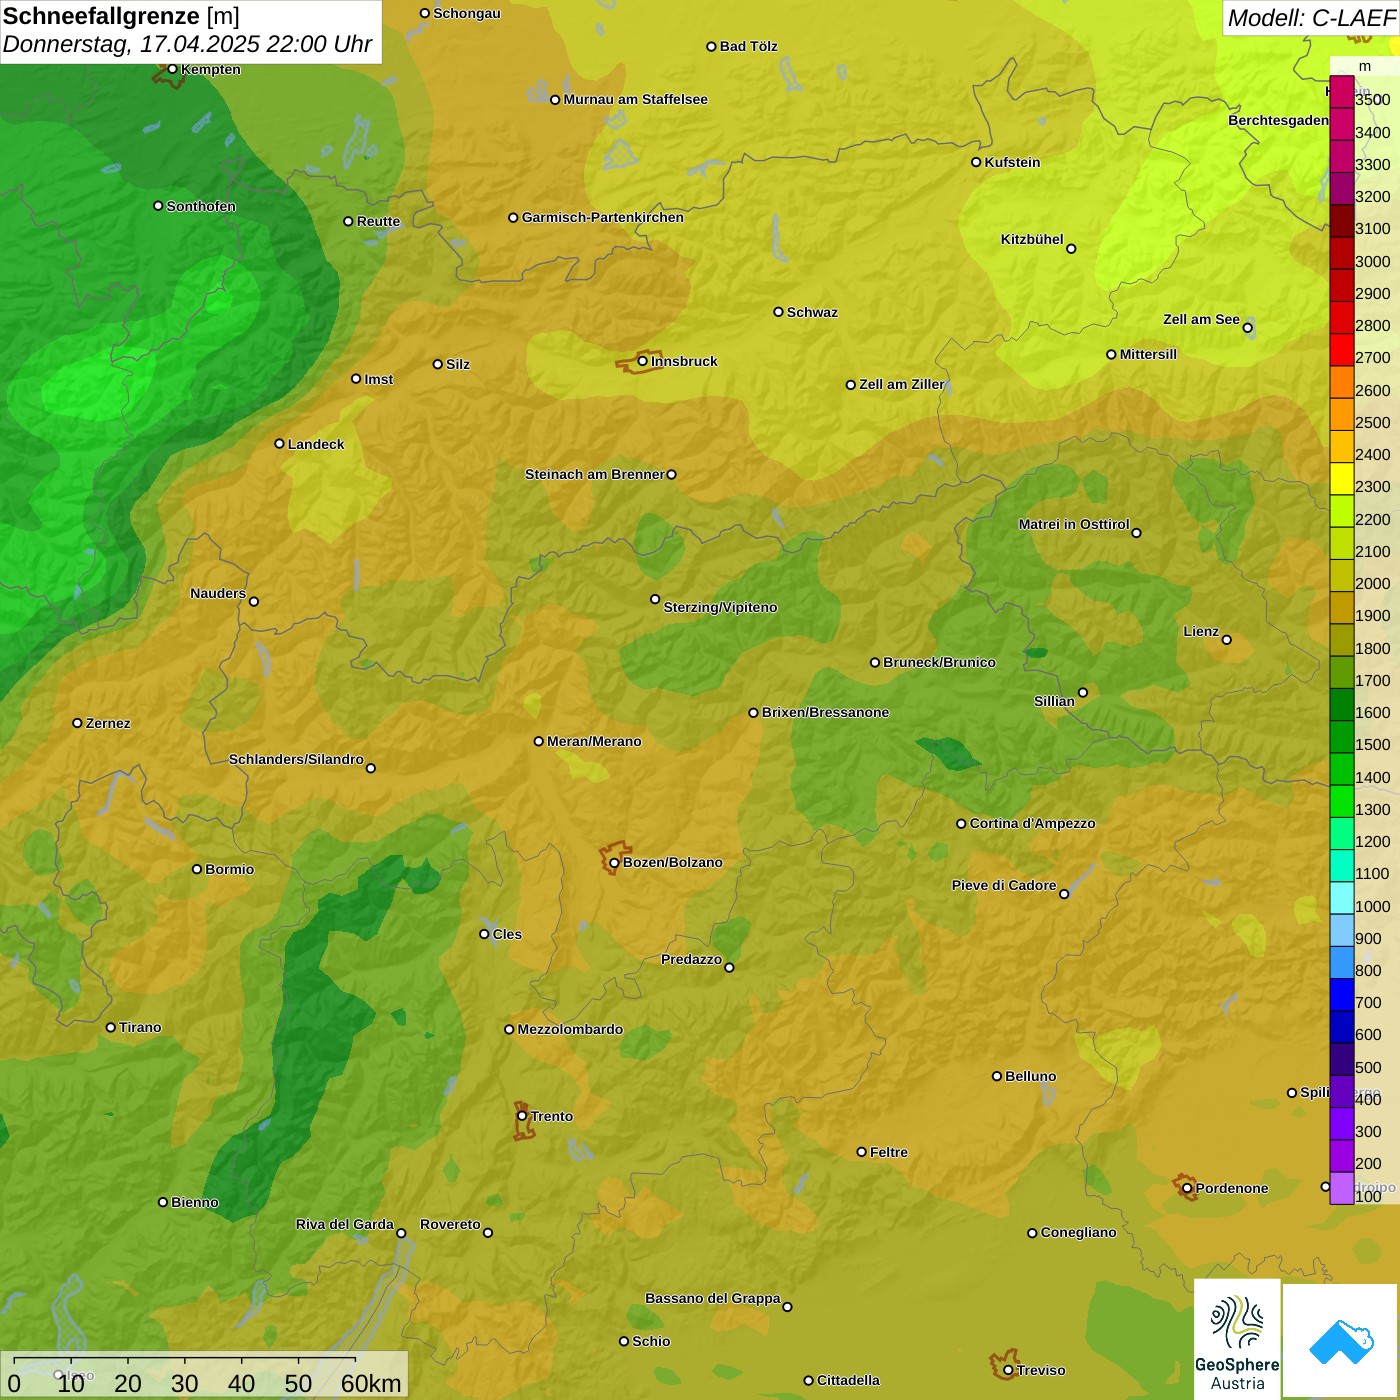Pick the magenta 3500 legend swatch

pos(1341,92)
